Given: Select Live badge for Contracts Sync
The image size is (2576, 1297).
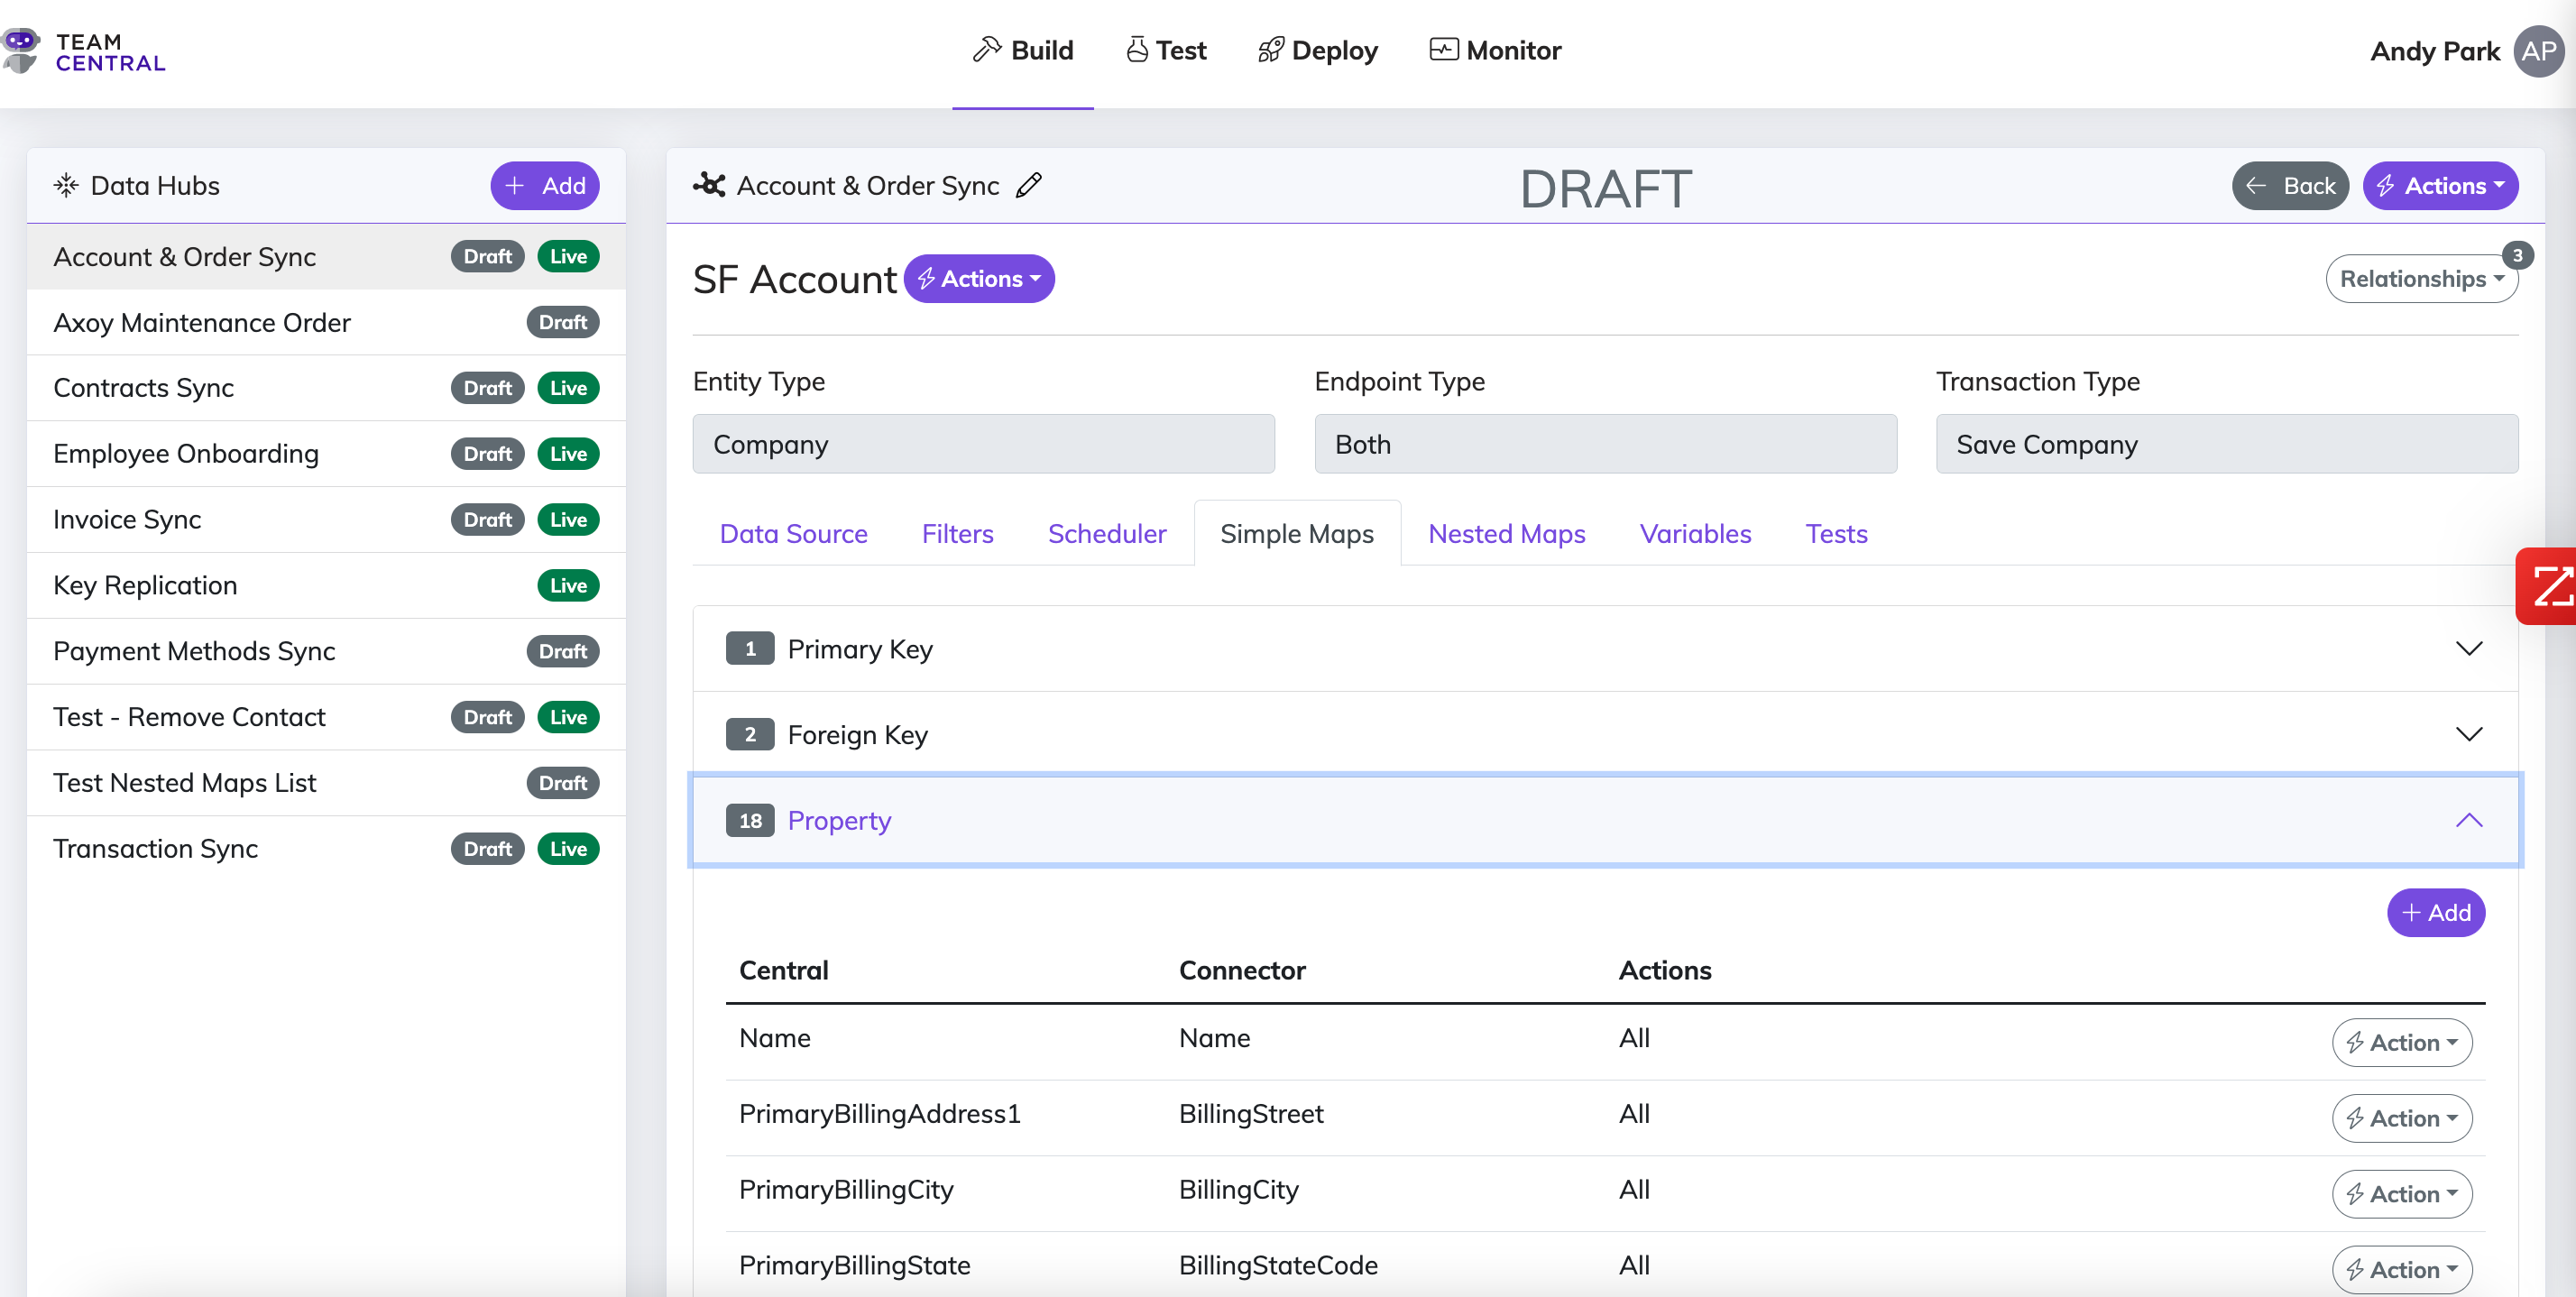Looking at the screenshot, I should pyautogui.click(x=568, y=388).
